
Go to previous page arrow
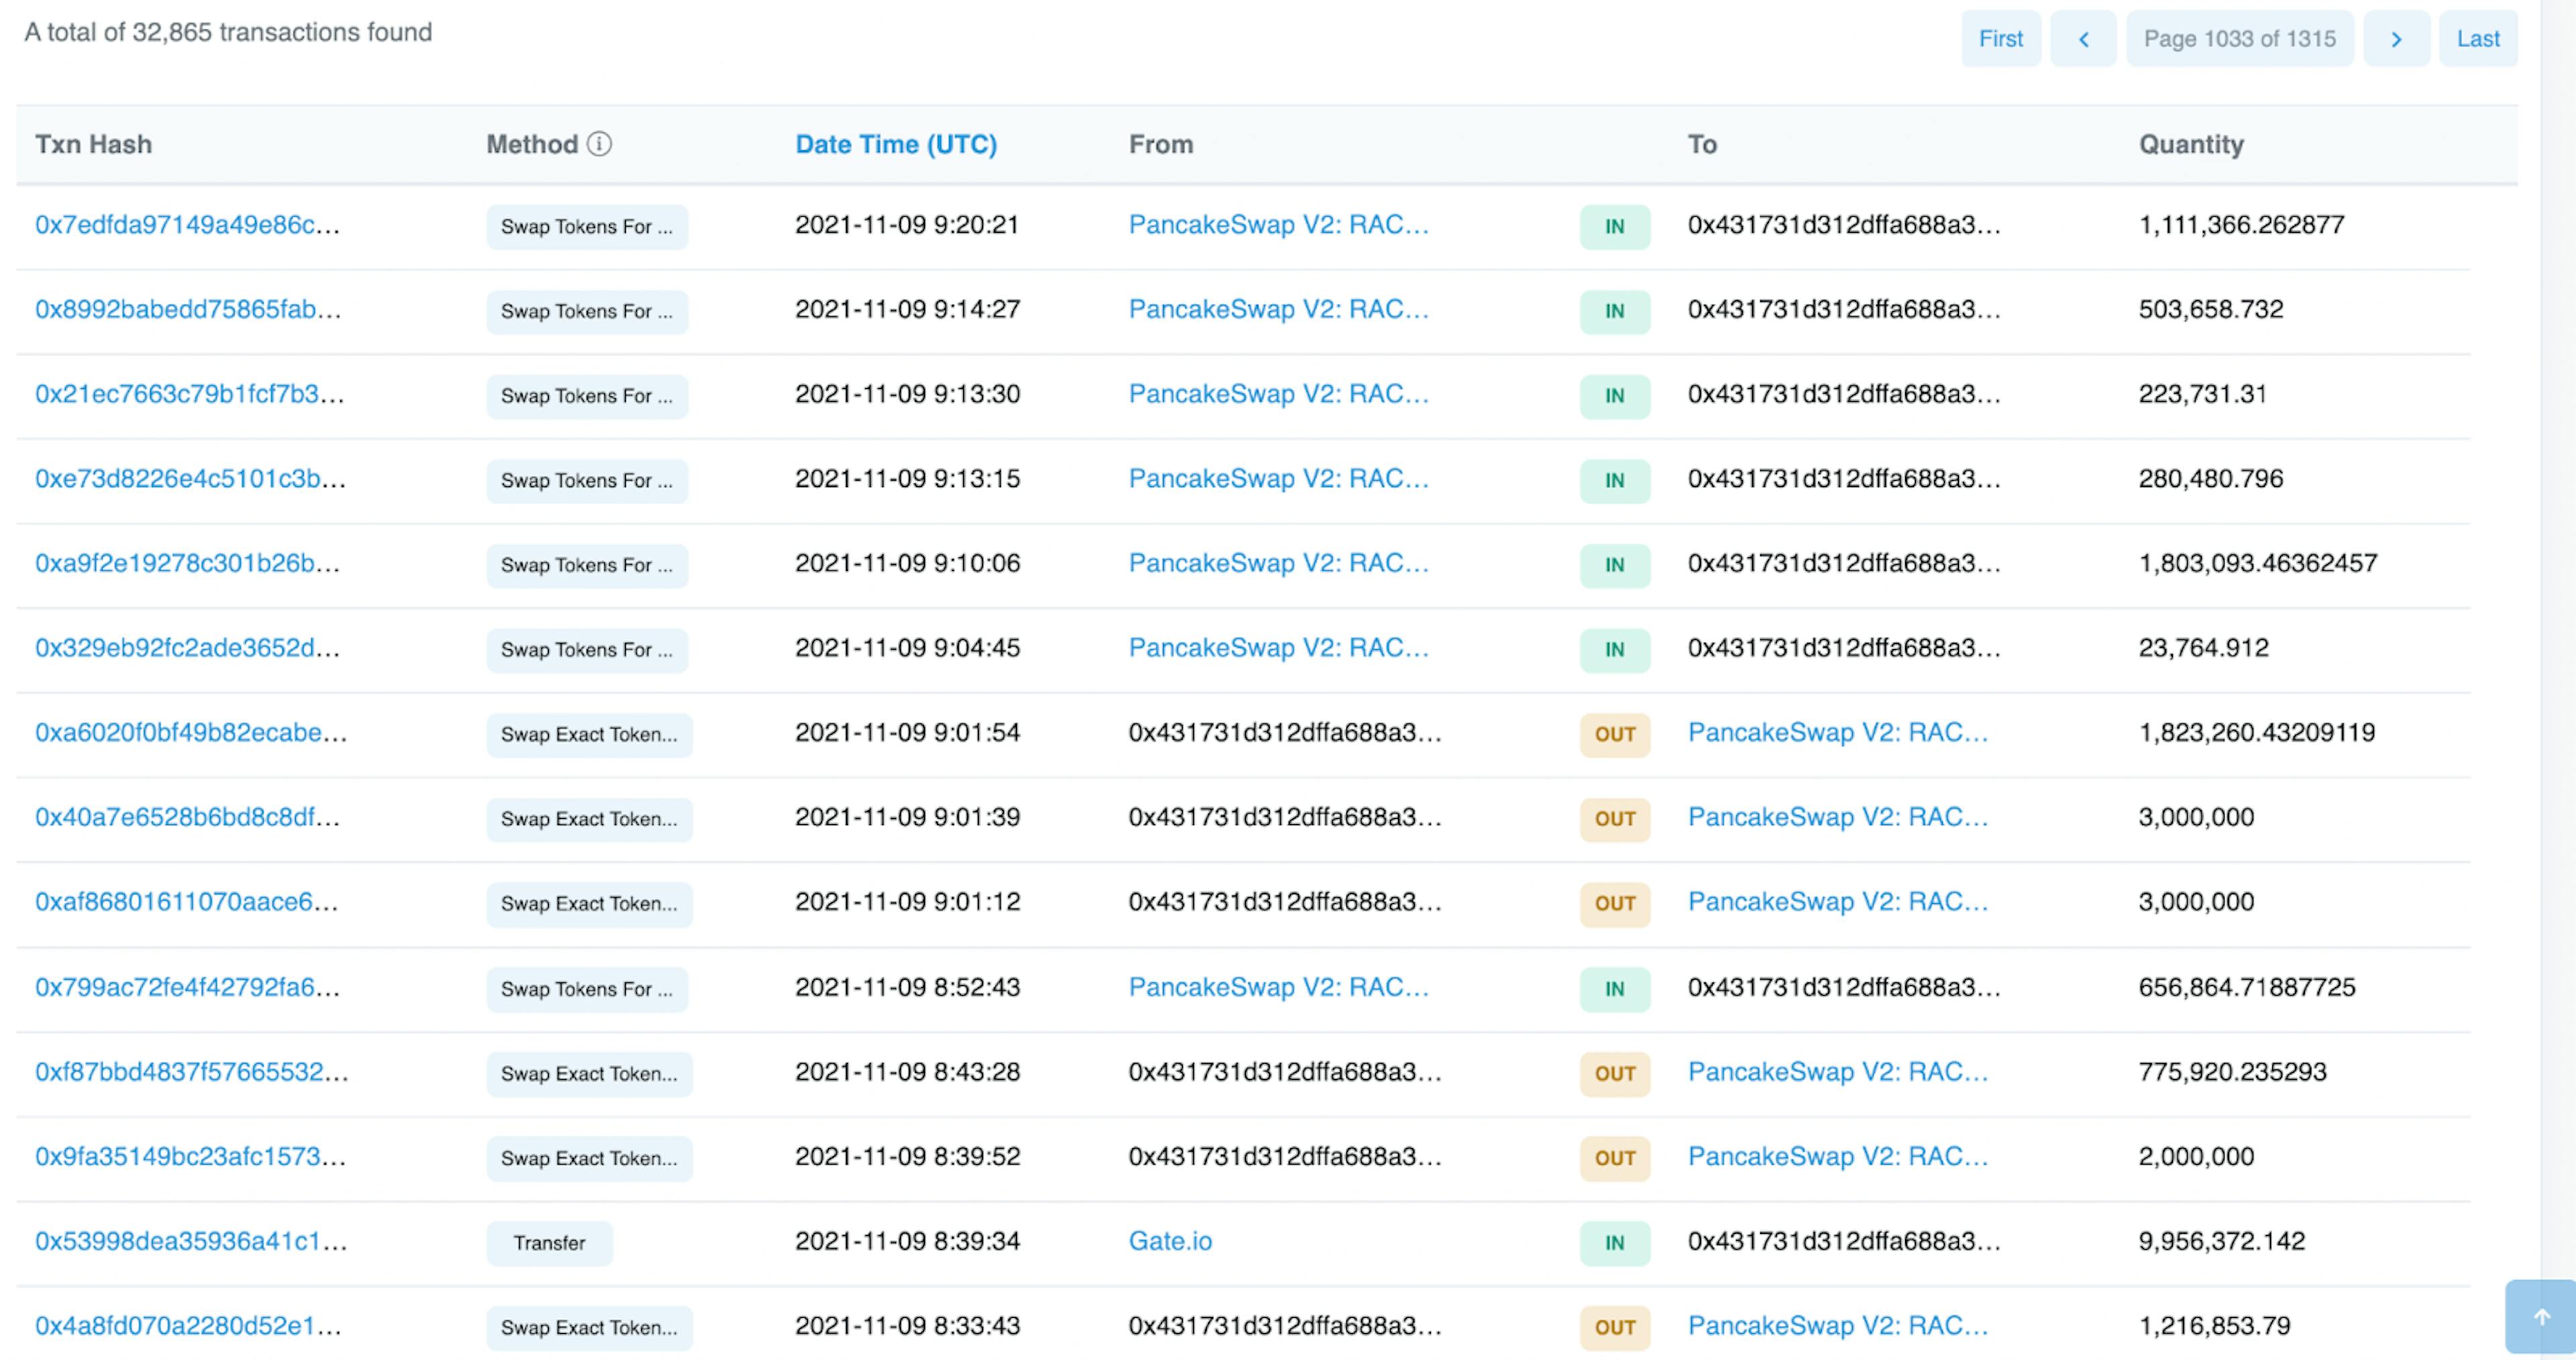(x=2083, y=39)
